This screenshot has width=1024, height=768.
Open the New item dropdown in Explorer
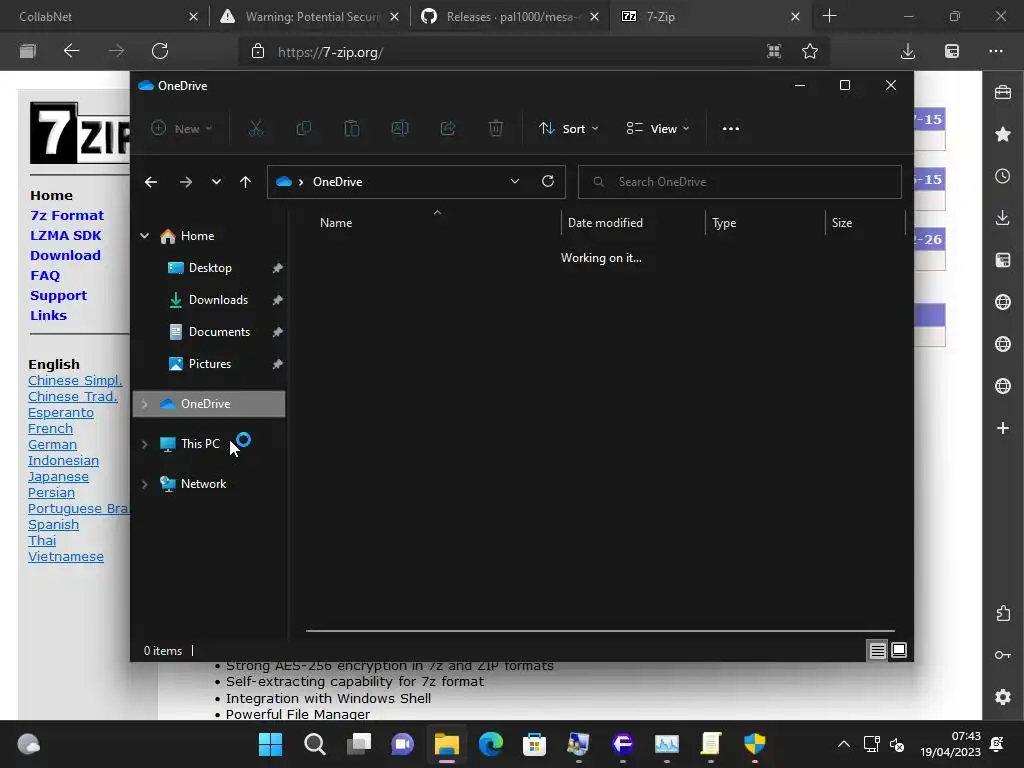(182, 129)
